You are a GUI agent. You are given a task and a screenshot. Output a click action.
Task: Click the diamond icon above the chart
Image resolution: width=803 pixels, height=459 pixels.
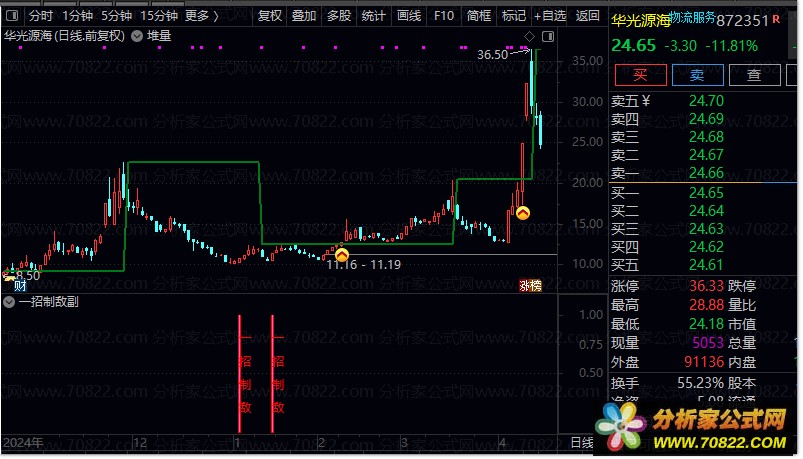tap(530, 36)
